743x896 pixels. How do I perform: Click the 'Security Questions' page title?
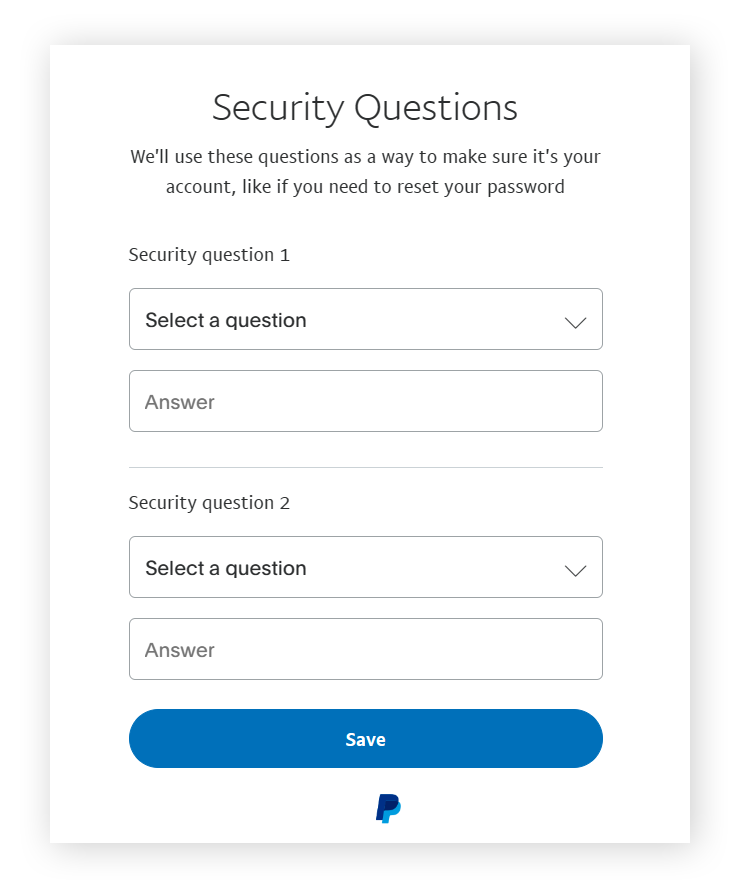tap(364, 107)
